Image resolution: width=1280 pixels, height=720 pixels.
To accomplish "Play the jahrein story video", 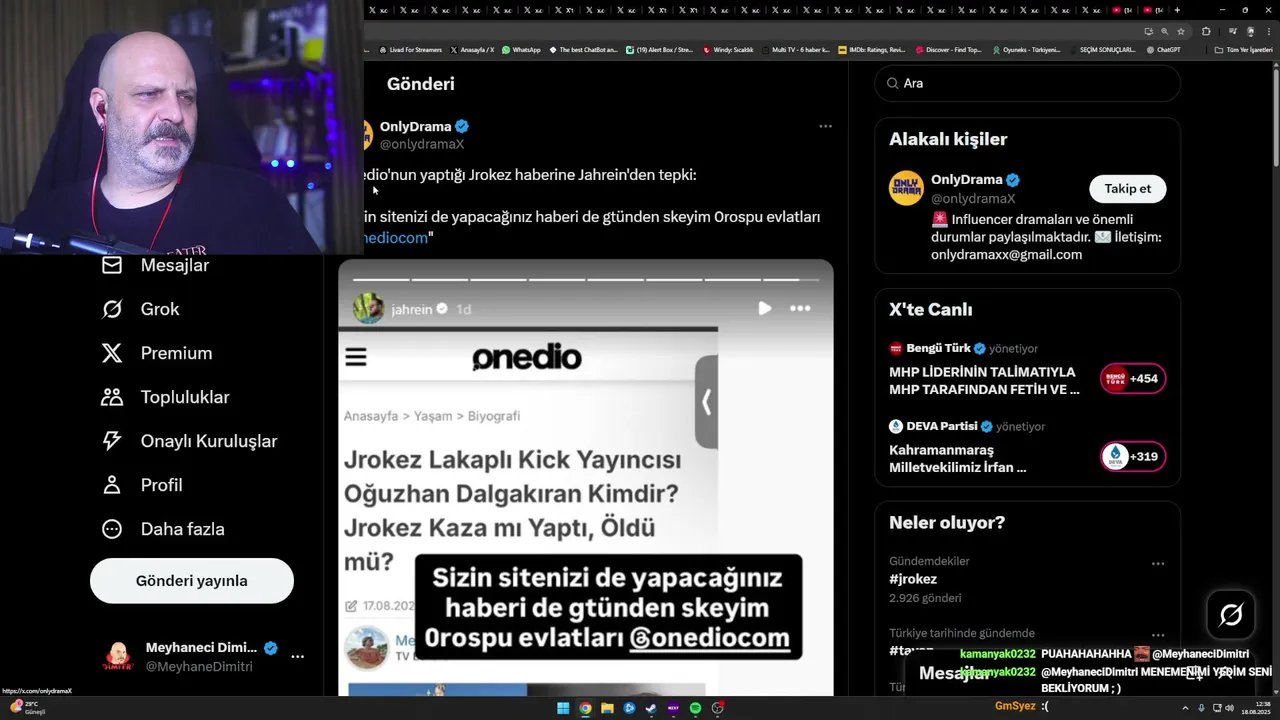I will [765, 308].
